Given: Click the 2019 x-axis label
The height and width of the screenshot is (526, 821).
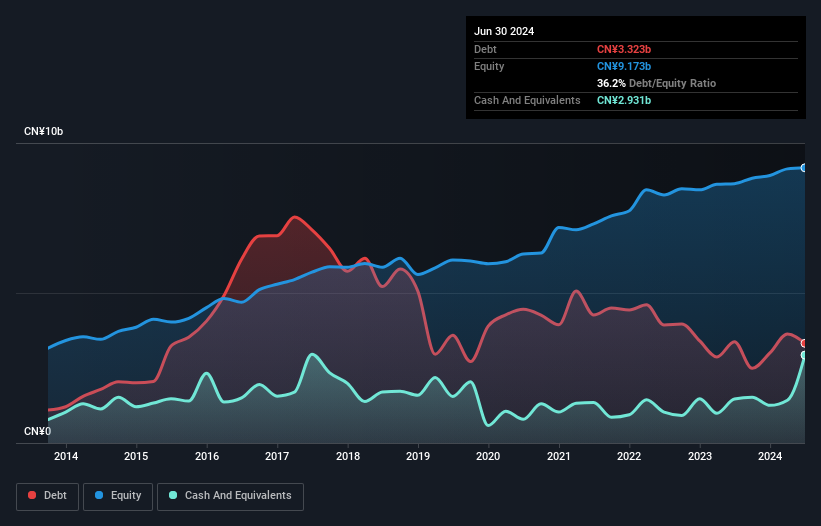Looking at the screenshot, I should [418, 456].
